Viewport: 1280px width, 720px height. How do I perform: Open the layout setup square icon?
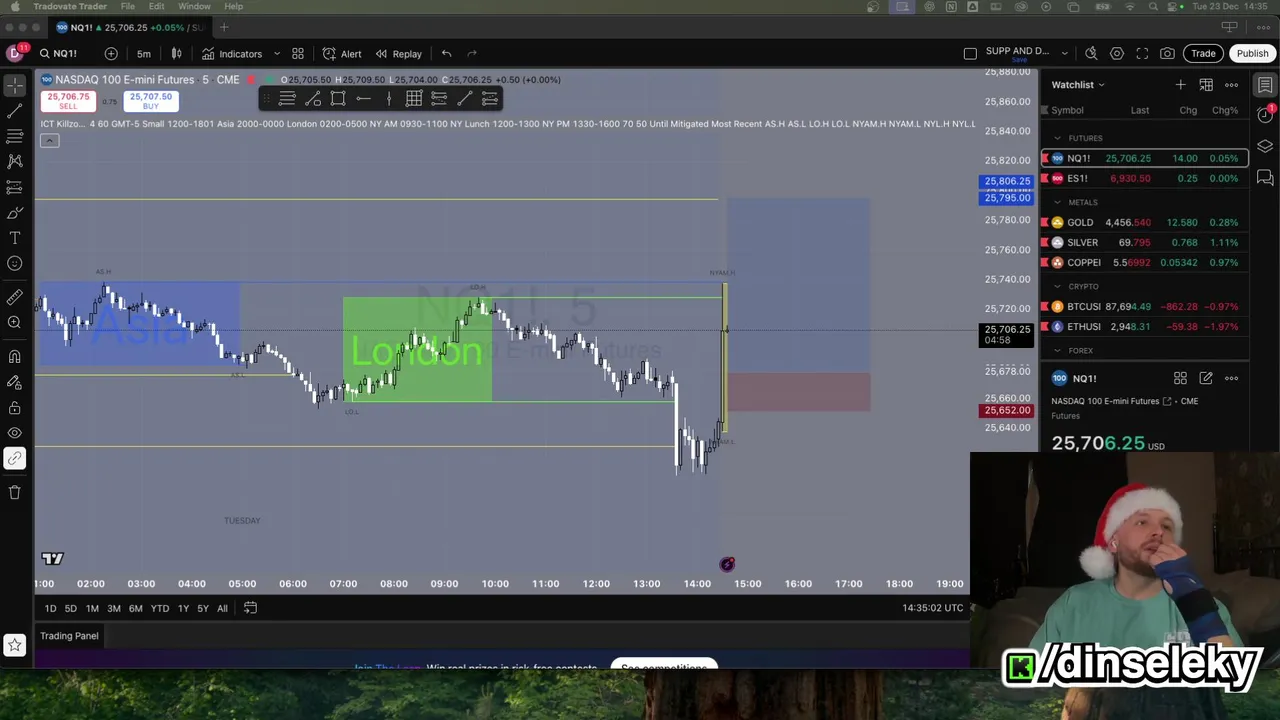tap(970, 54)
